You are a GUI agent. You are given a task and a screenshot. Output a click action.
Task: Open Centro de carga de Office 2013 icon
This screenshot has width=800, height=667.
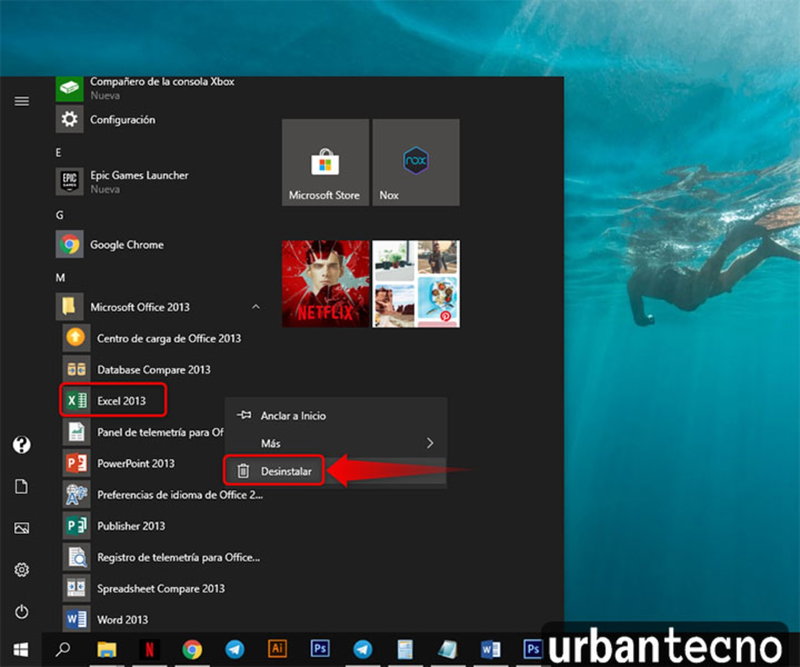click(x=76, y=338)
